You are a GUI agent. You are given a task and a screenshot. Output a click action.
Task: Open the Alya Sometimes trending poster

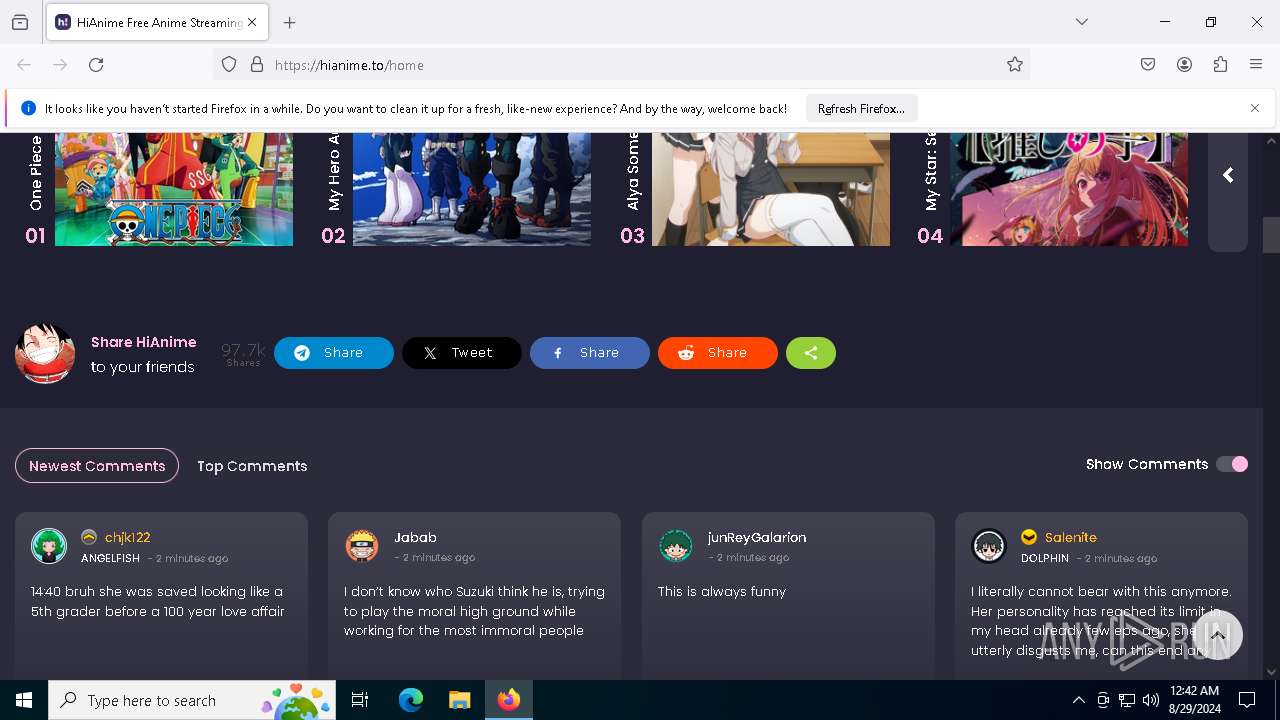pos(771,189)
